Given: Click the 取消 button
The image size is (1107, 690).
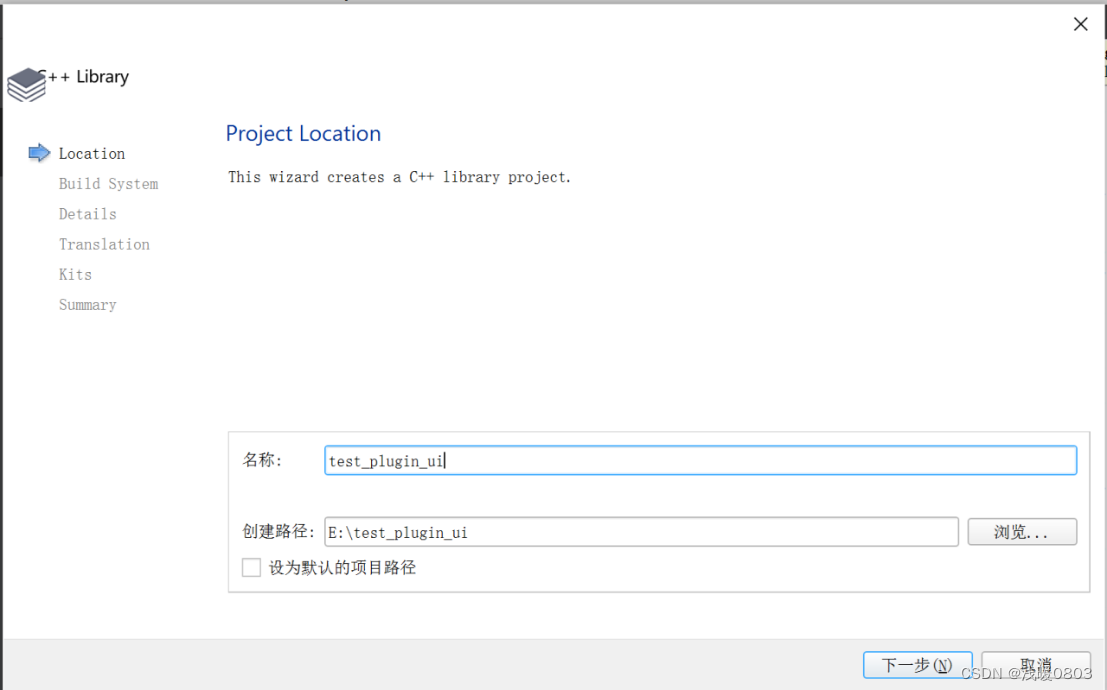Looking at the screenshot, I should (1035, 664).
